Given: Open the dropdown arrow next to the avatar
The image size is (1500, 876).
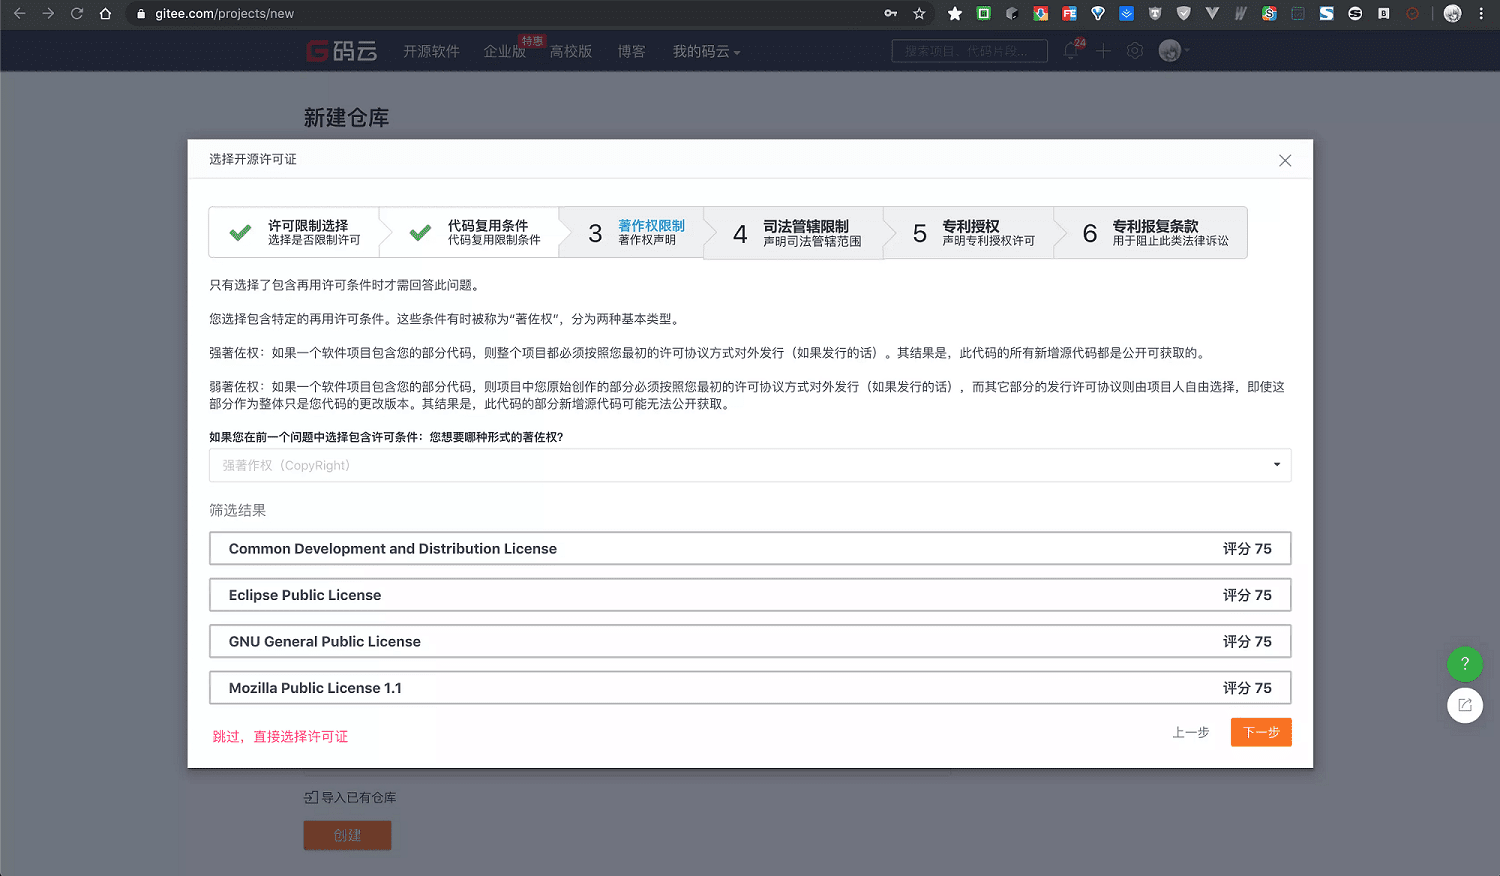Looking at the screenshot, I should coord(1186,50).
